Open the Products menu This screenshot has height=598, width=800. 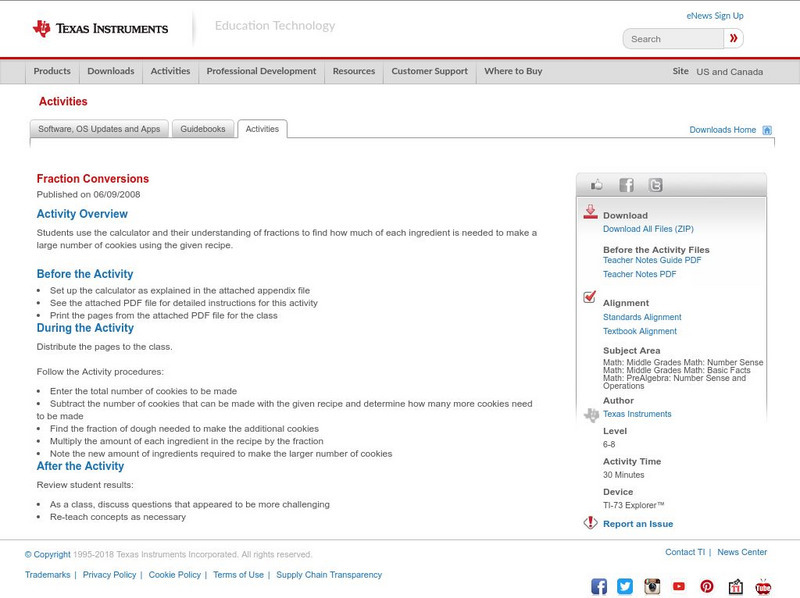[51, 71]
